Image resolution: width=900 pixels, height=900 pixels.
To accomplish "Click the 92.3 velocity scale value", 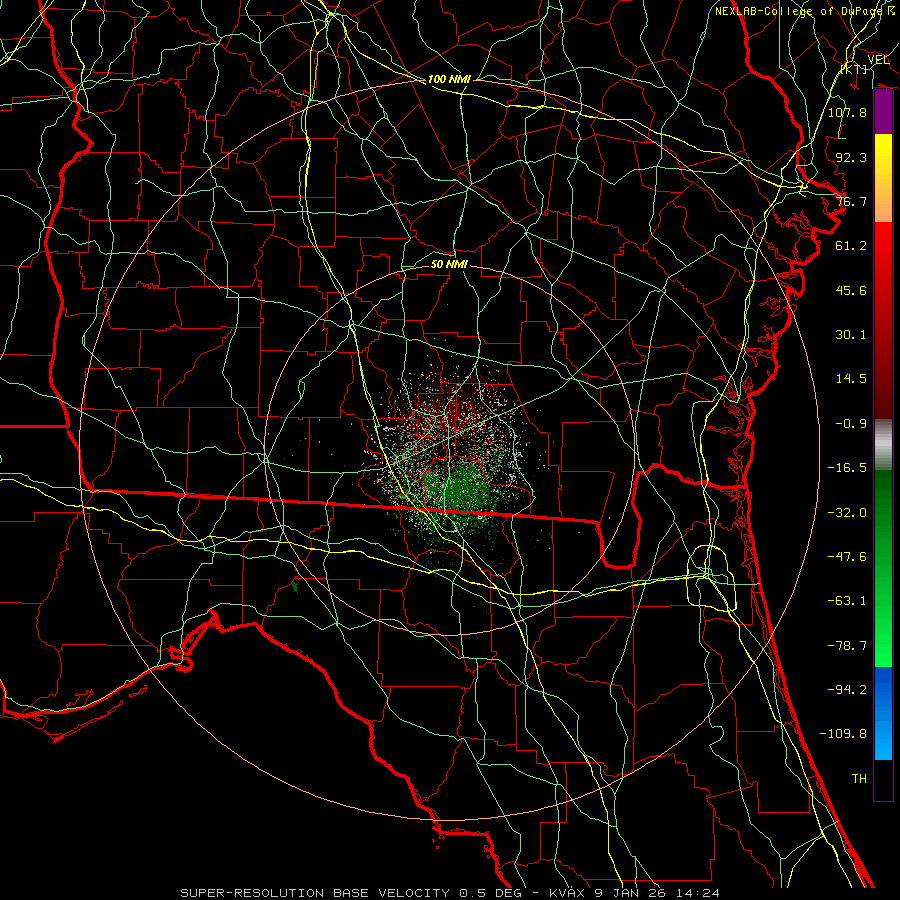I will (x=851, y=157).
